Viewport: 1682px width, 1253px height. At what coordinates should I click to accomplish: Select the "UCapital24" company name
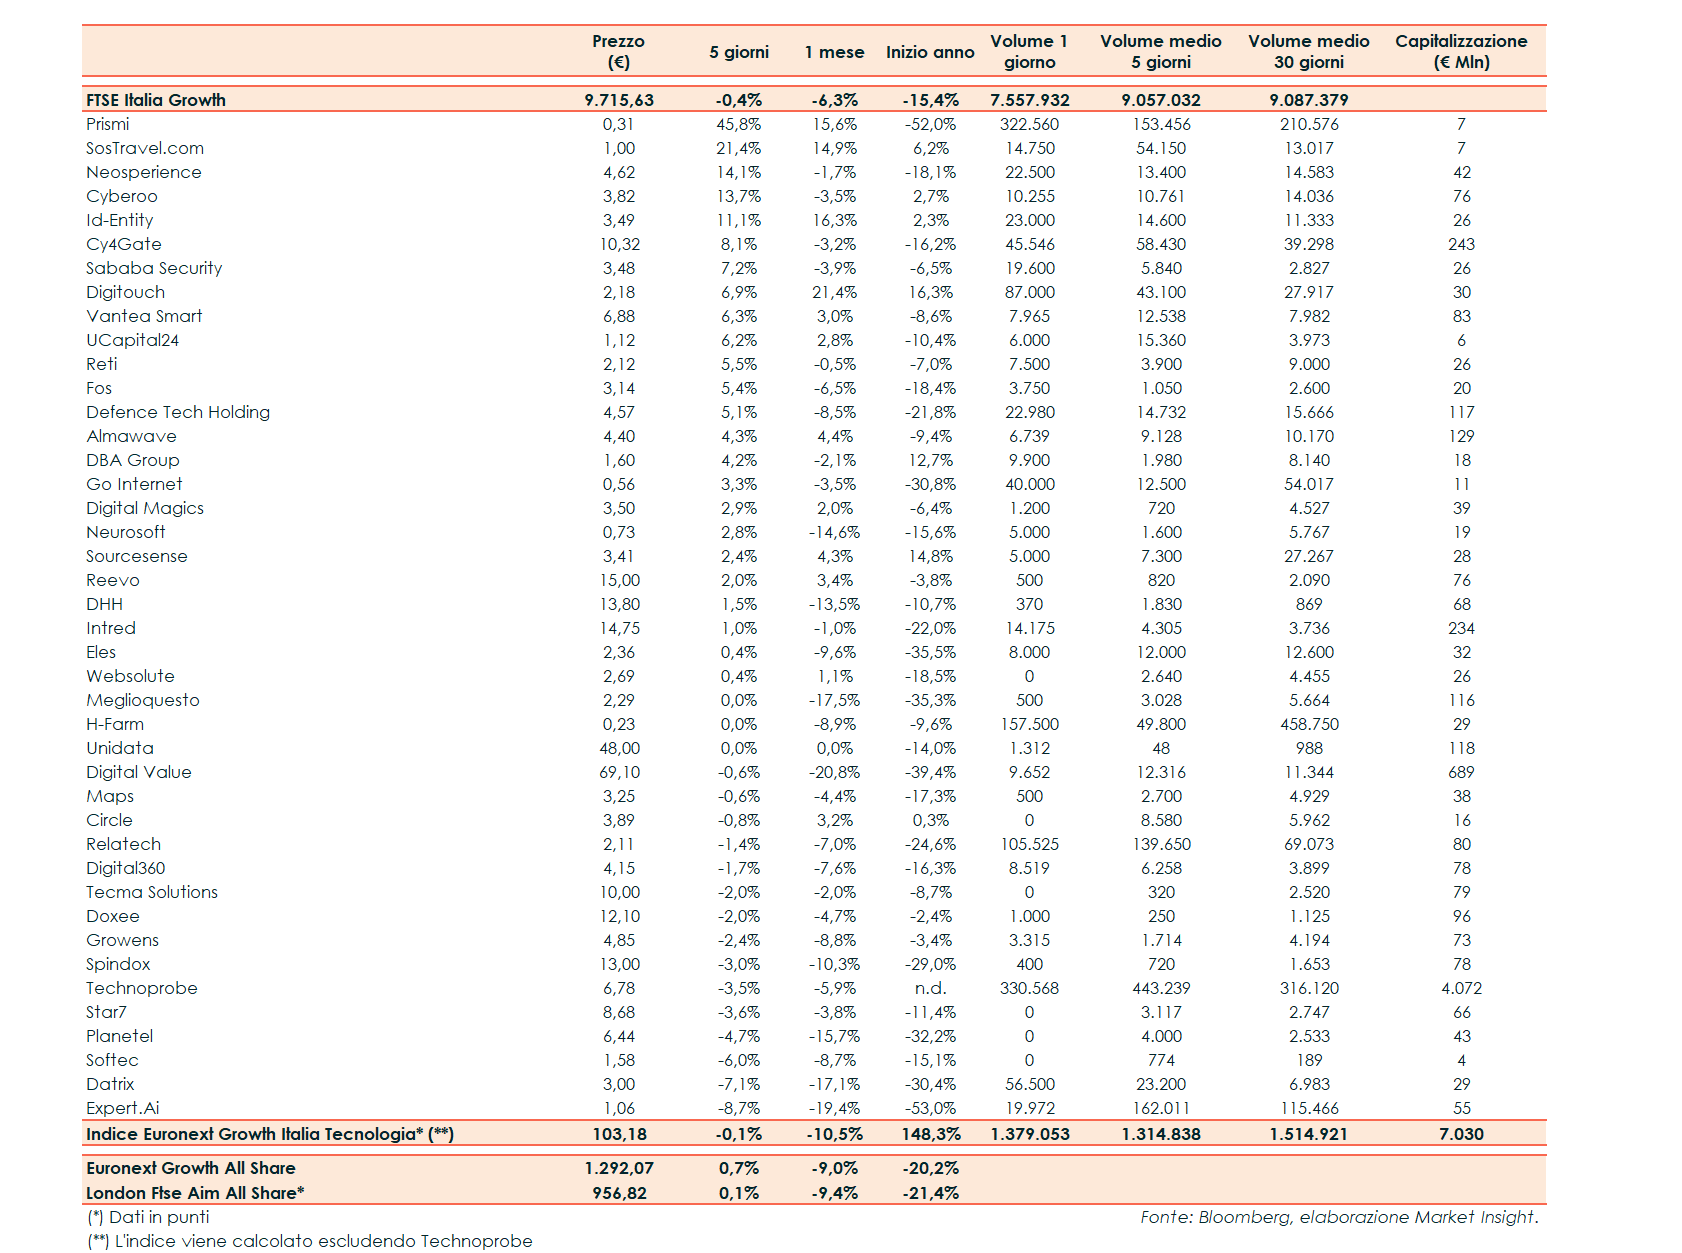click(133, 340)
